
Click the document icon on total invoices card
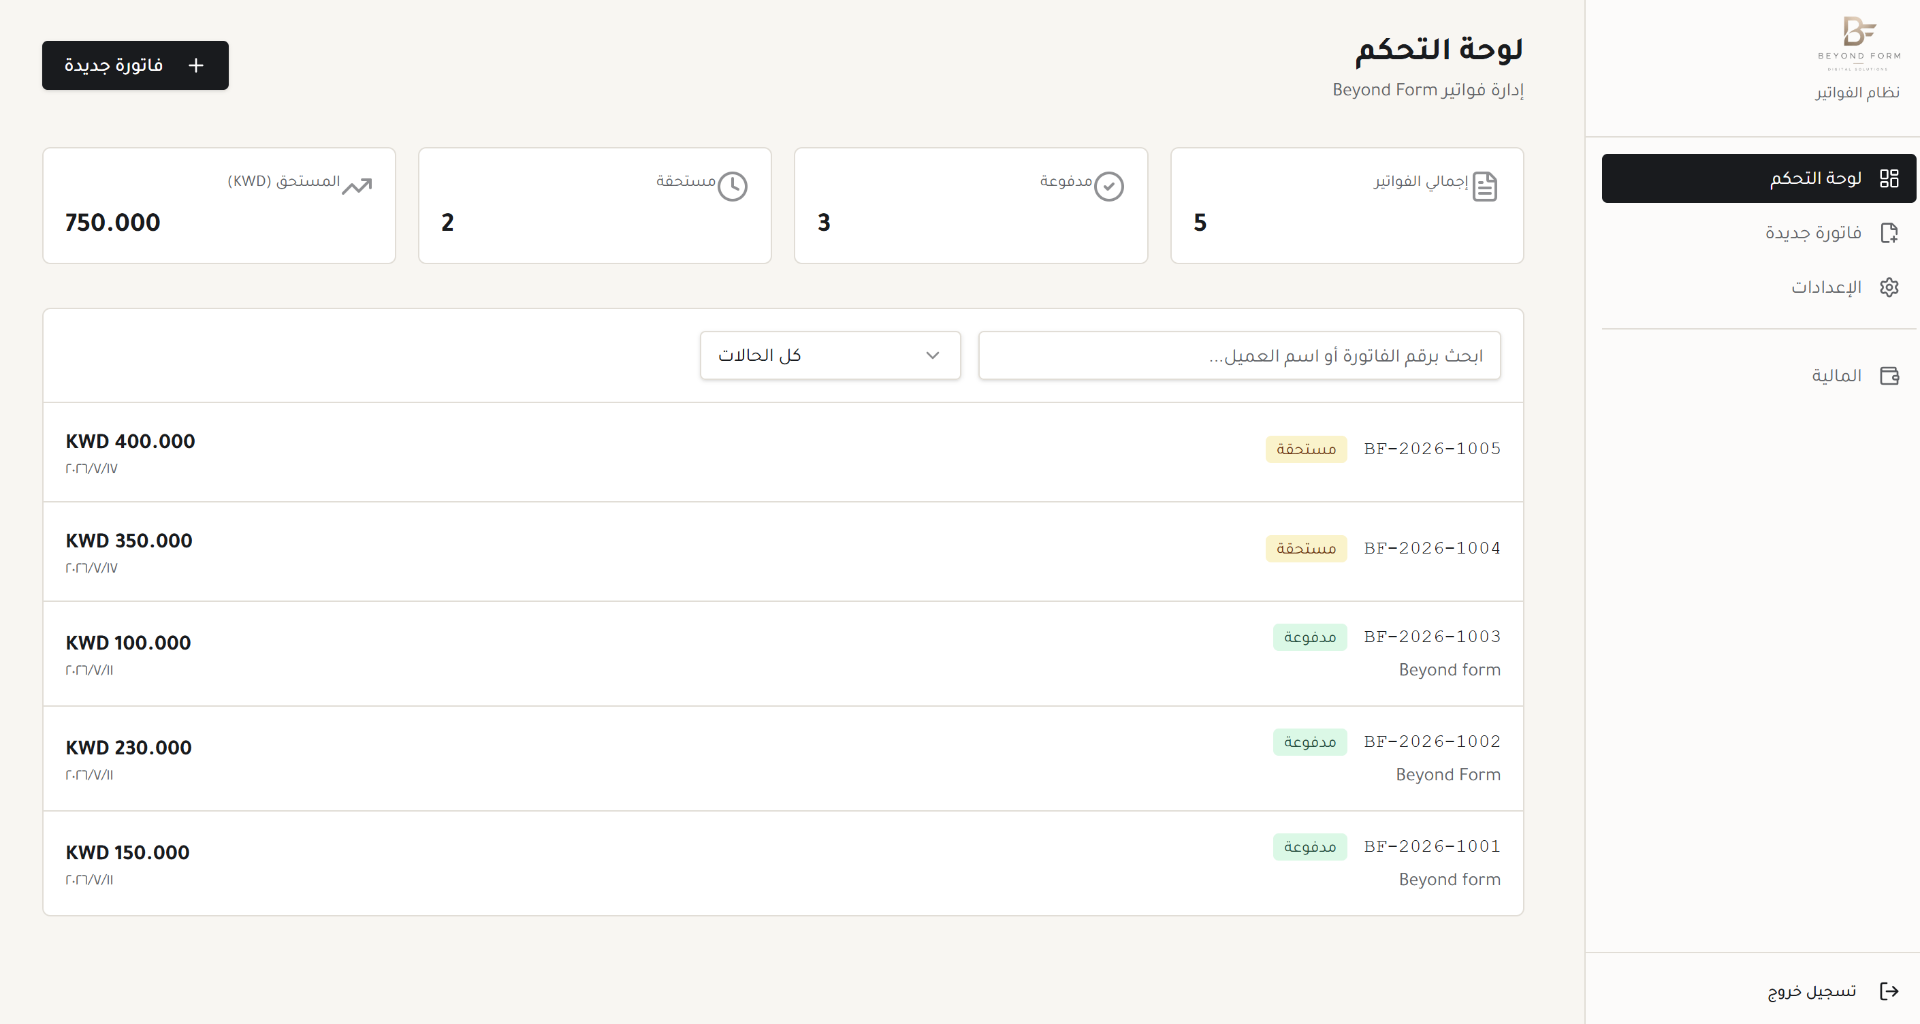[x=1485, y=186]
